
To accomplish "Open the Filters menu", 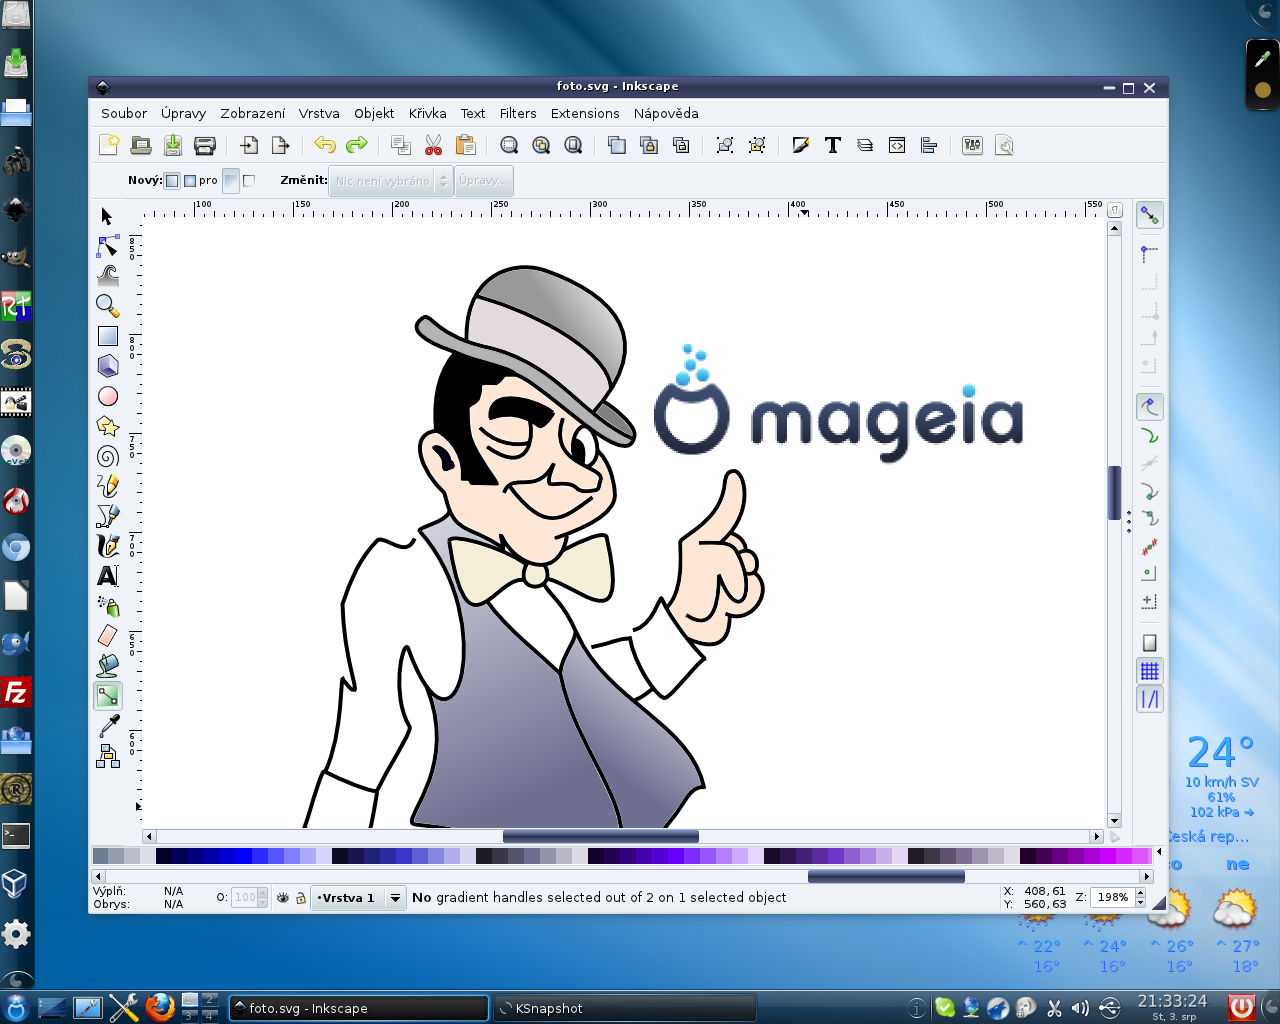I will point(518,113).
